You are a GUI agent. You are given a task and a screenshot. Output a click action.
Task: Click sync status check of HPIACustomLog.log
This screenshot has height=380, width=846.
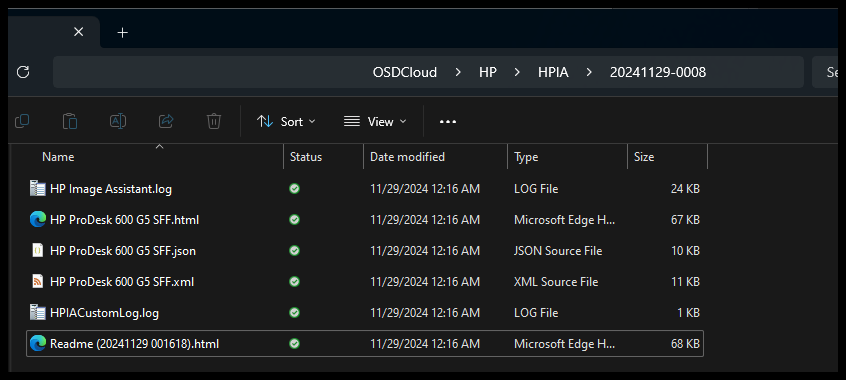coord(295,313)
